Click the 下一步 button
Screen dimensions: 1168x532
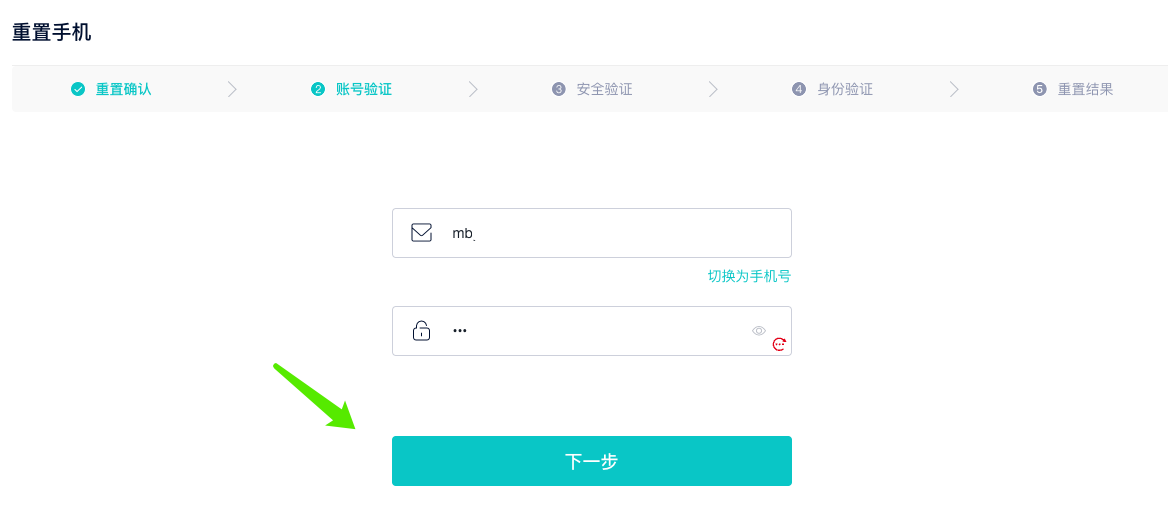tap(591, 461)
